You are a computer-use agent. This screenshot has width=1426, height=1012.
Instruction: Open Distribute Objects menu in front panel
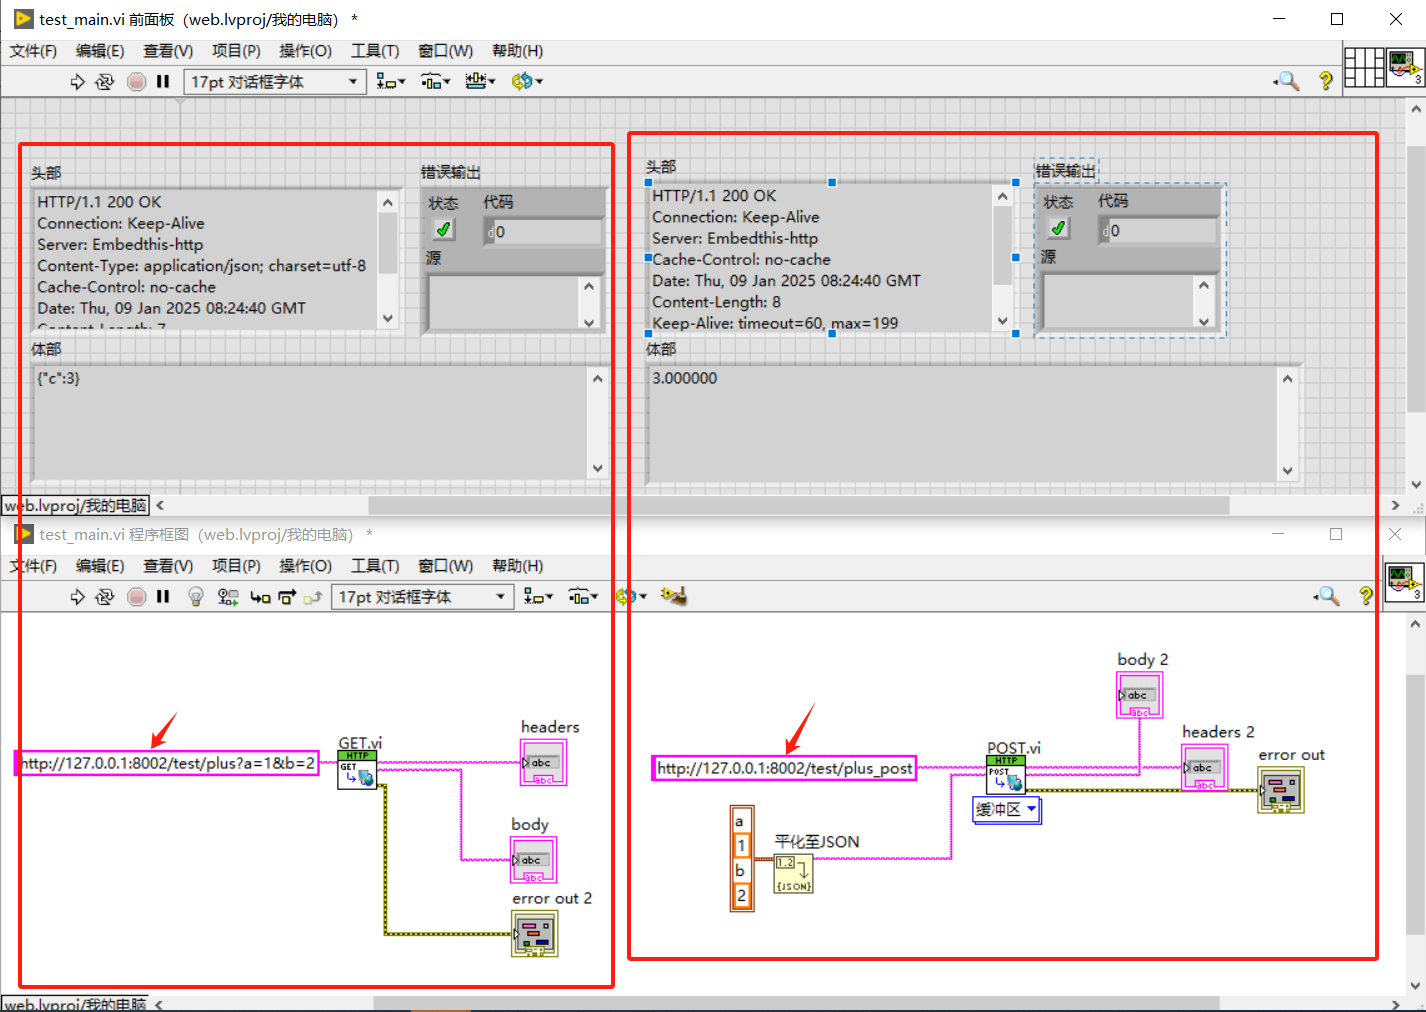(435, 82)
